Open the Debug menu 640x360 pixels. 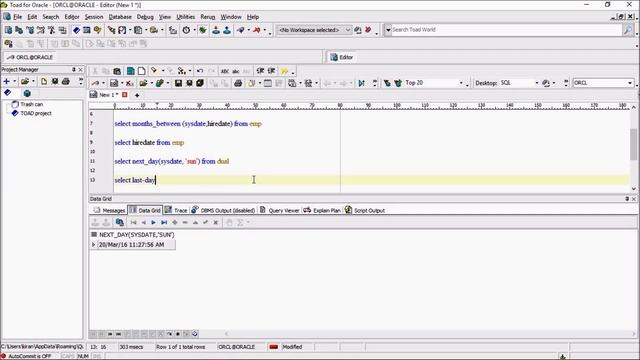coord(145,17)
